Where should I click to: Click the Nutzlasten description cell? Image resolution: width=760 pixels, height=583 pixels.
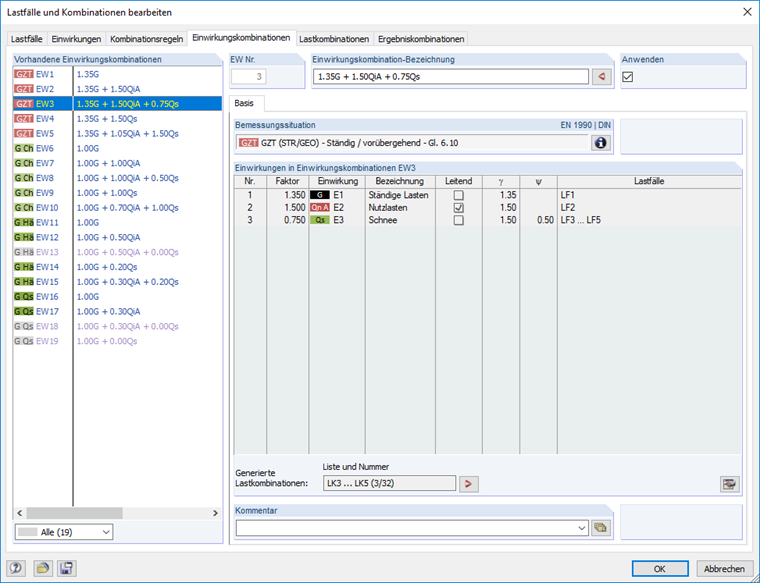[x=400, y=207]
